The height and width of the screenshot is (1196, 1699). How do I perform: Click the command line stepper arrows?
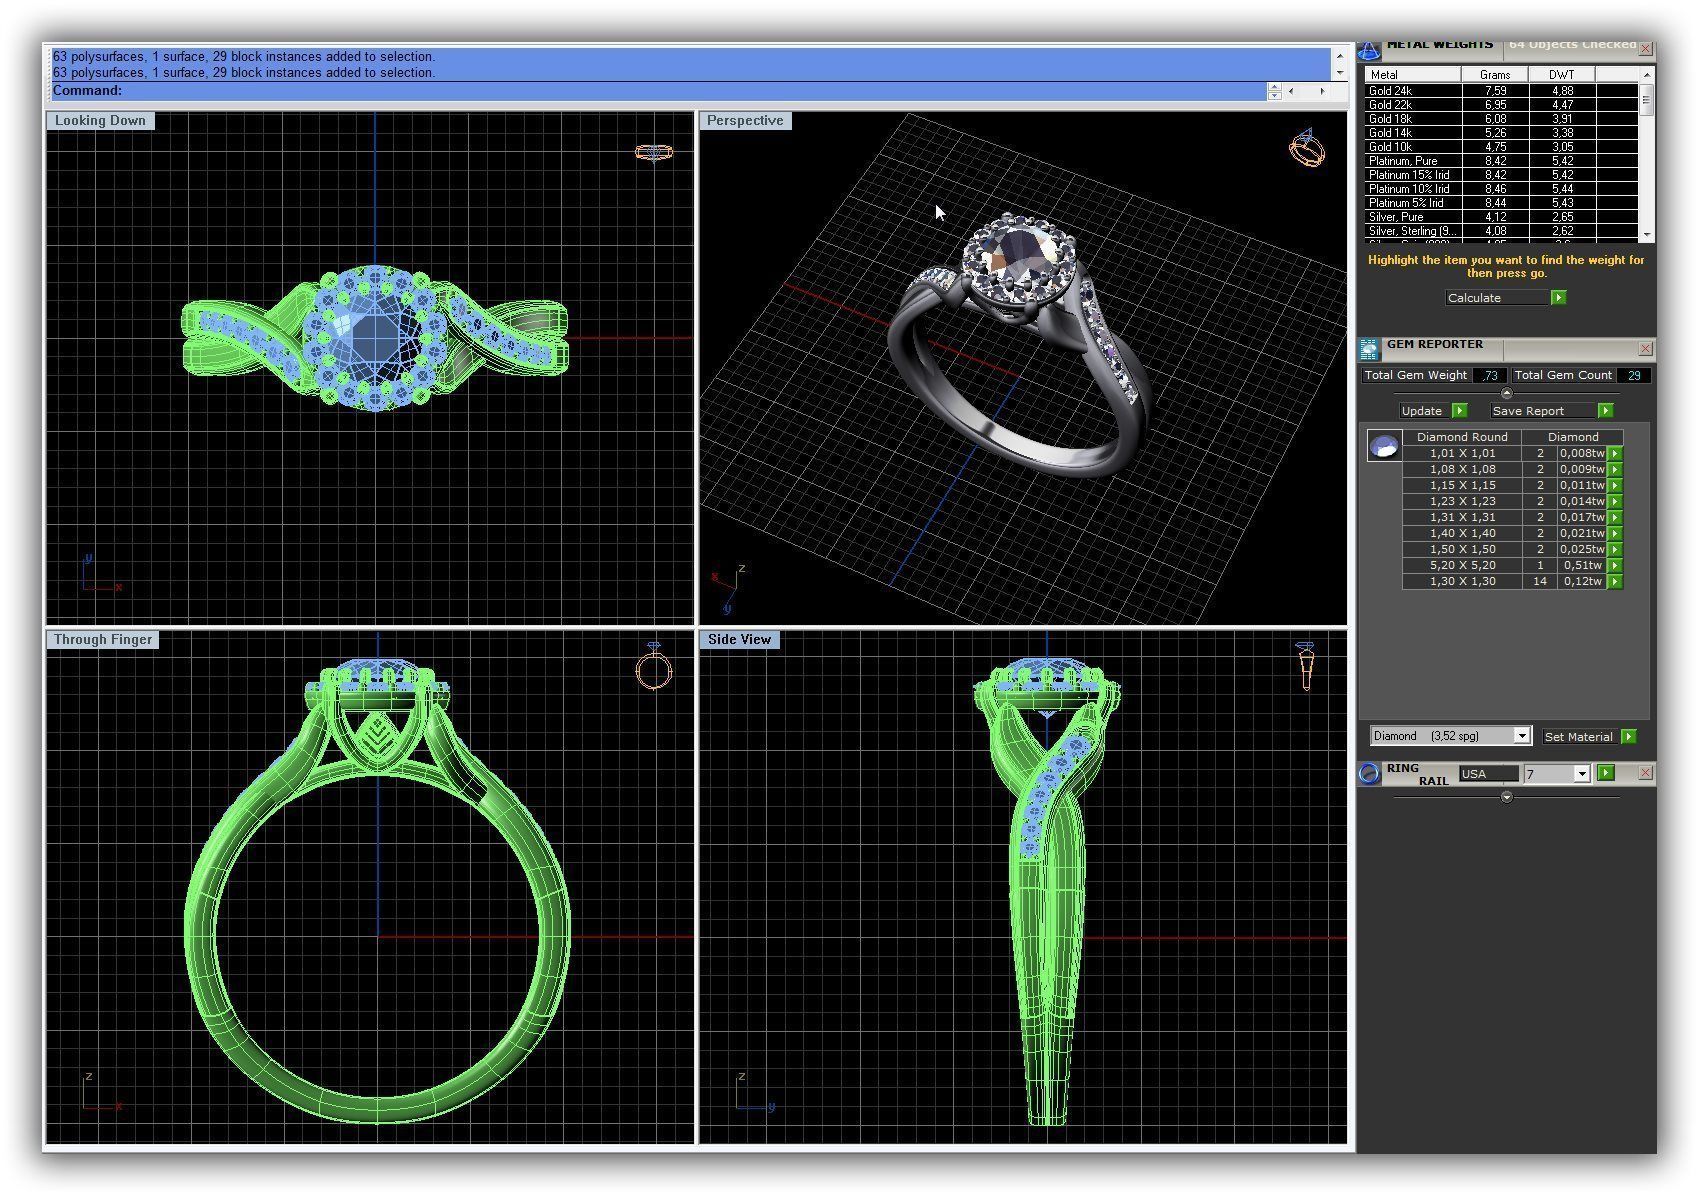(1274, 91)
